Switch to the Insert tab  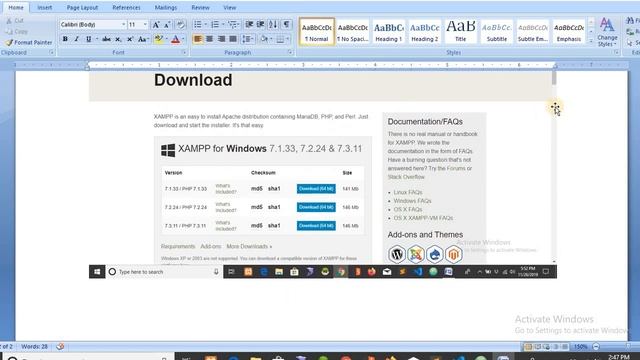tap(44, 7)
